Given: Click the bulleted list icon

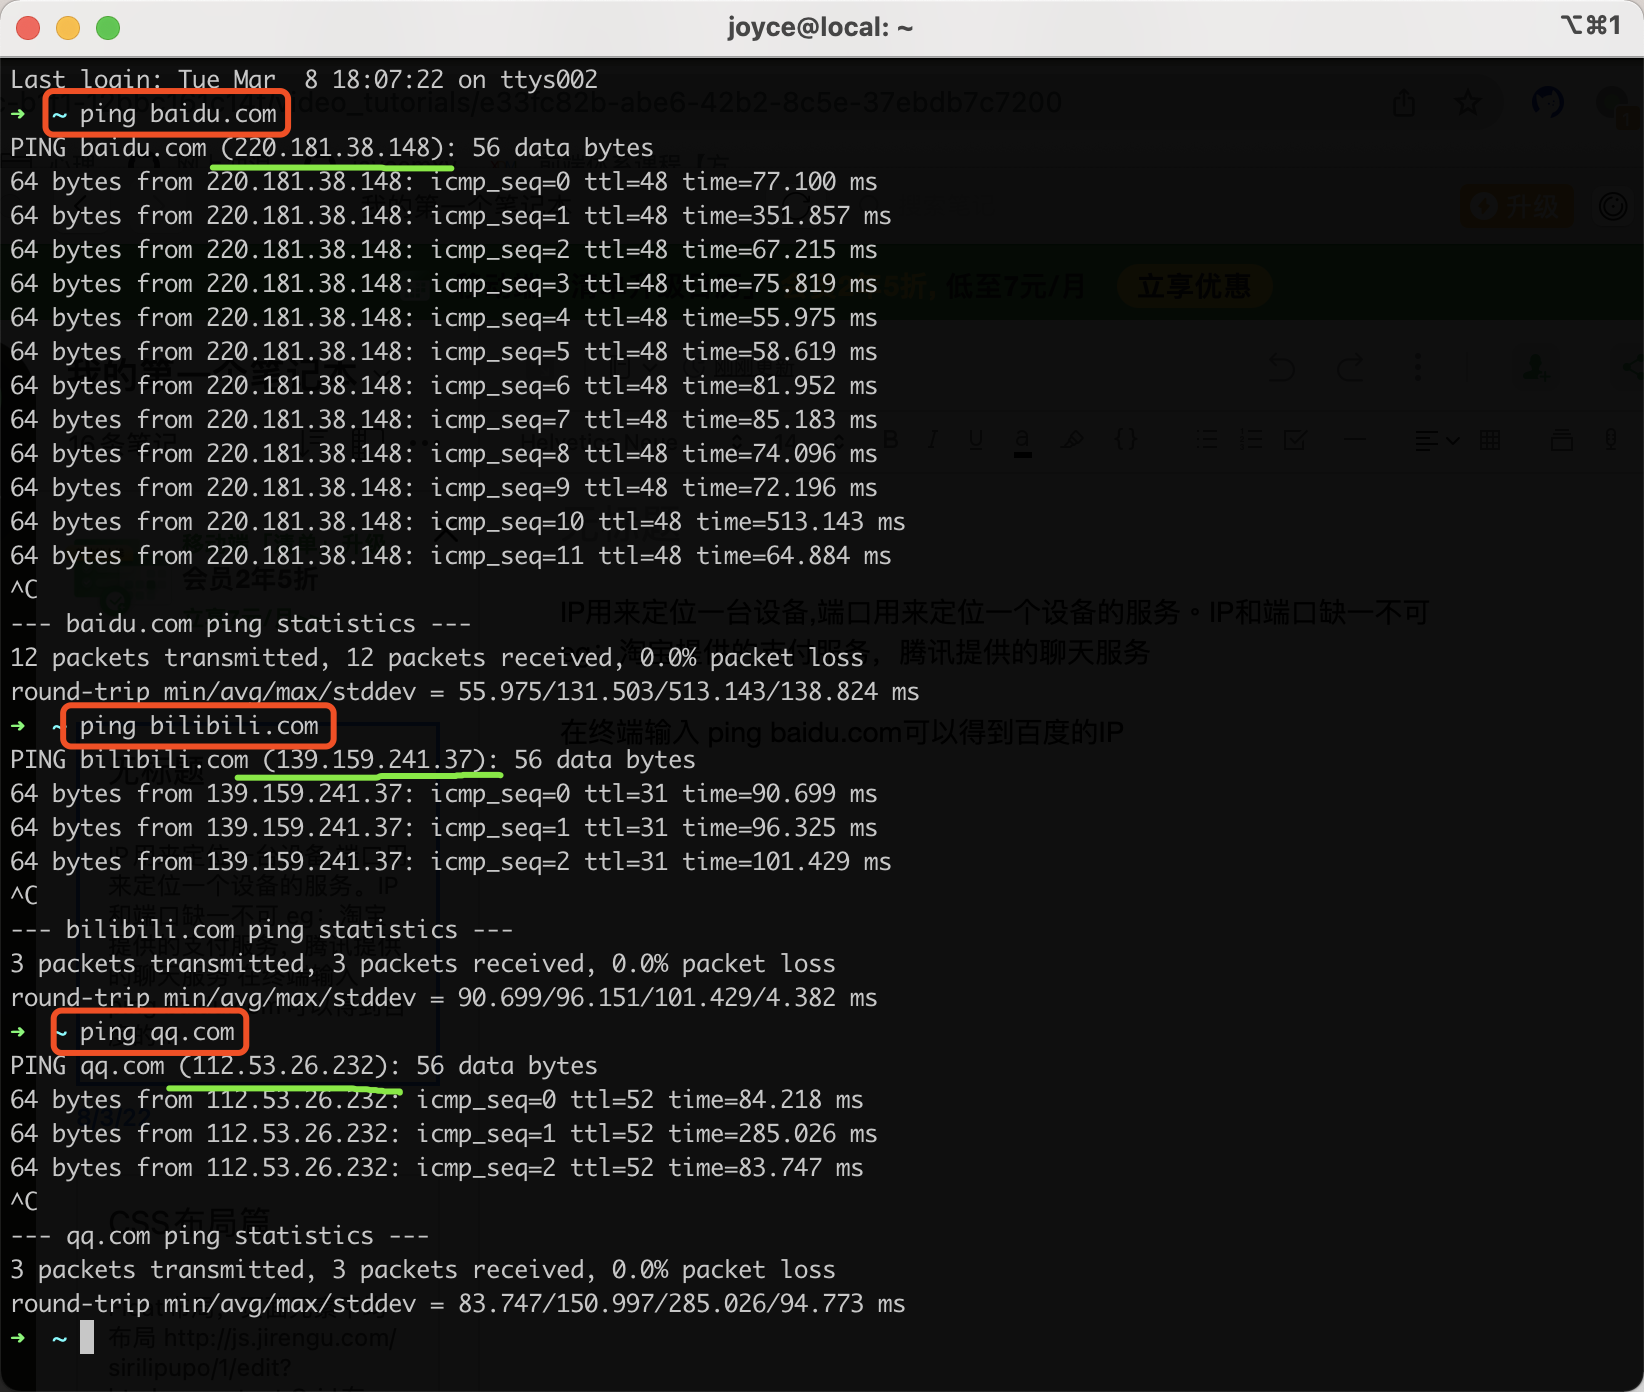Looking at the screenshot, I should point(1207,439).
